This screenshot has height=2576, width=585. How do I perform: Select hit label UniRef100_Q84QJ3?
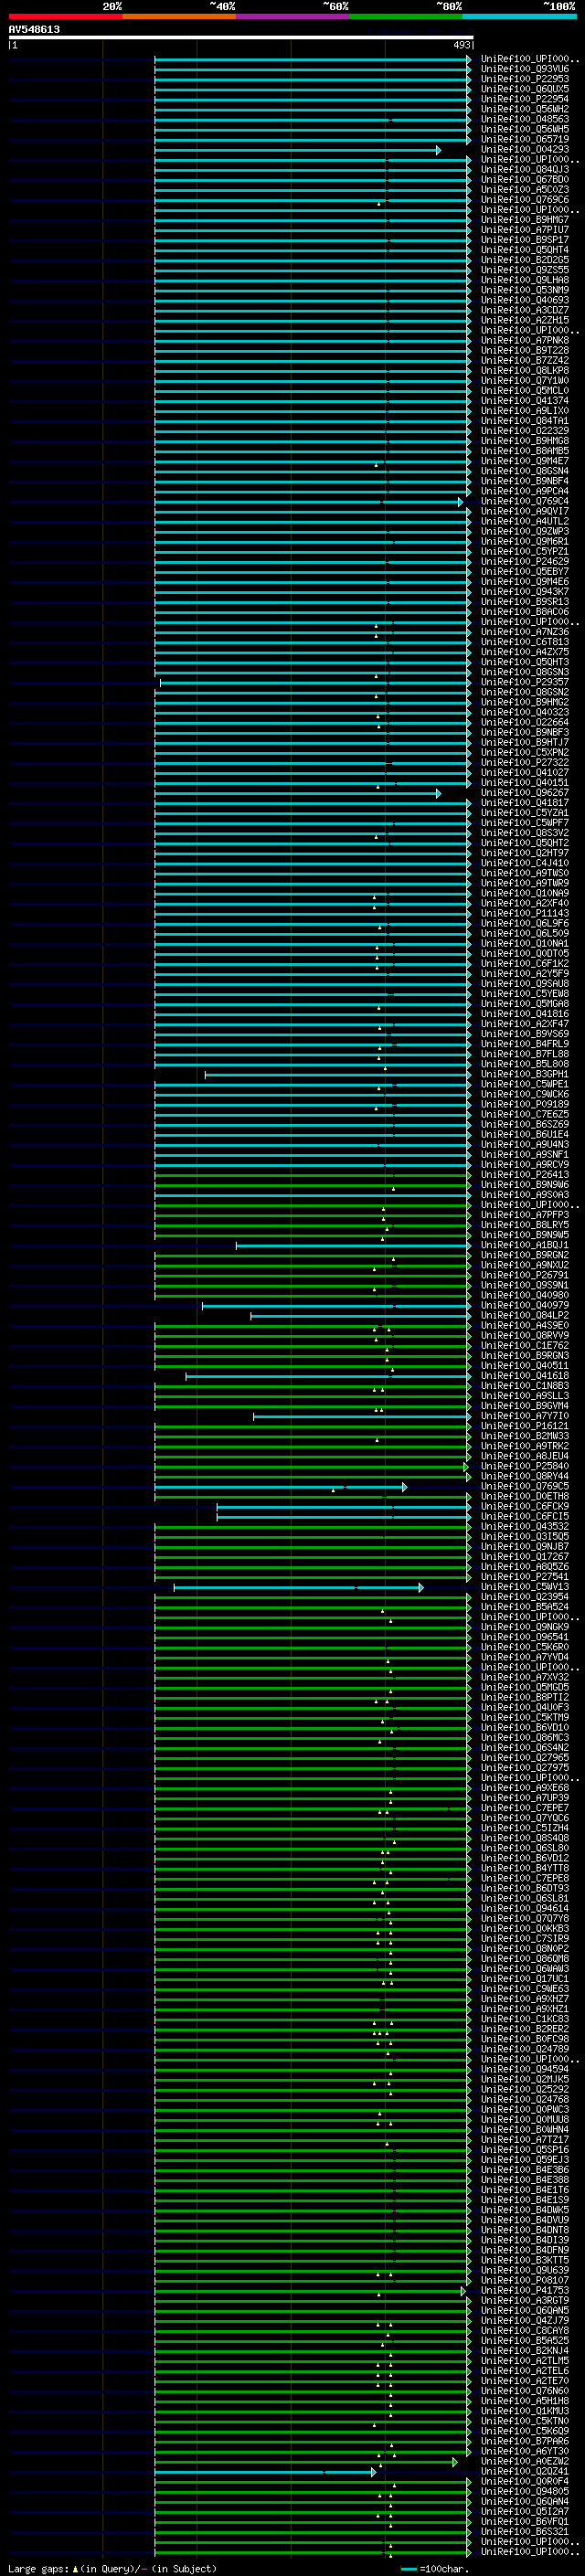click(x=525, y=169)
